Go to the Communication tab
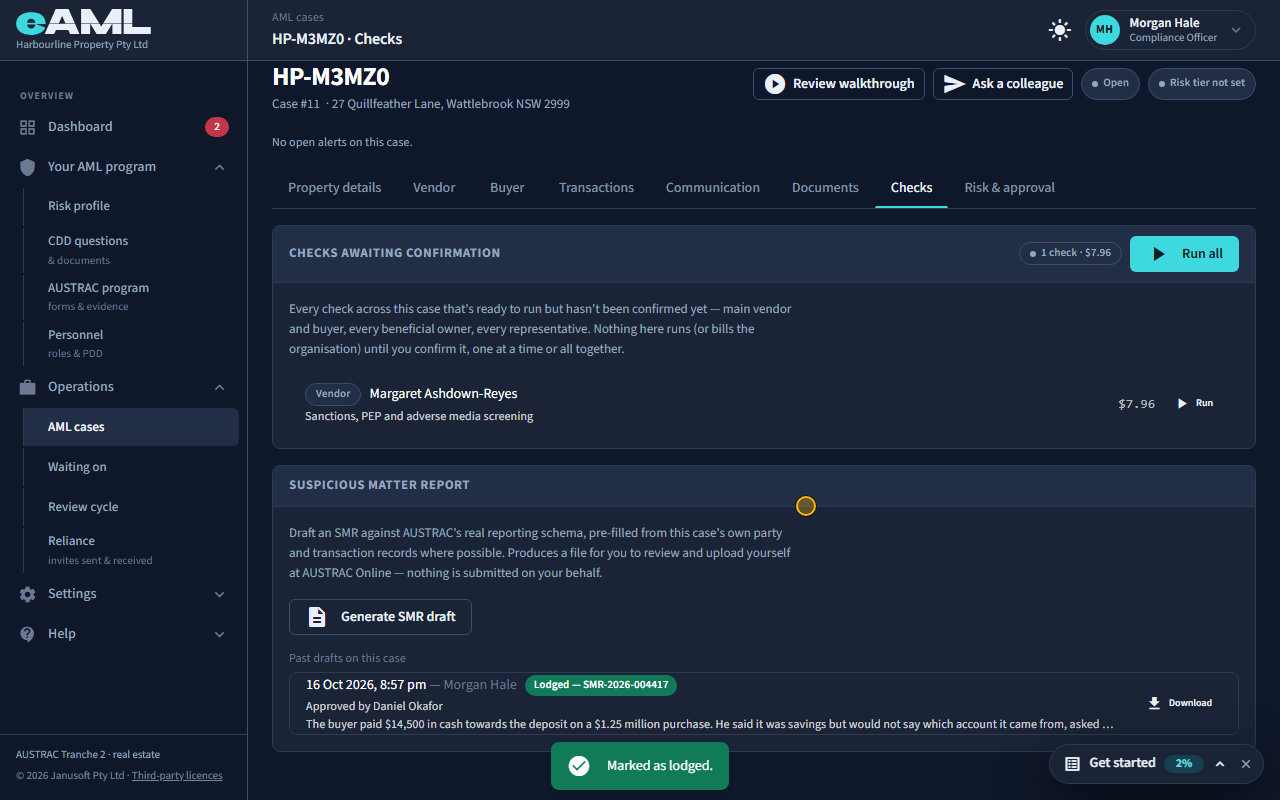This screenshot has width=1280, height=800. [713, 188]
